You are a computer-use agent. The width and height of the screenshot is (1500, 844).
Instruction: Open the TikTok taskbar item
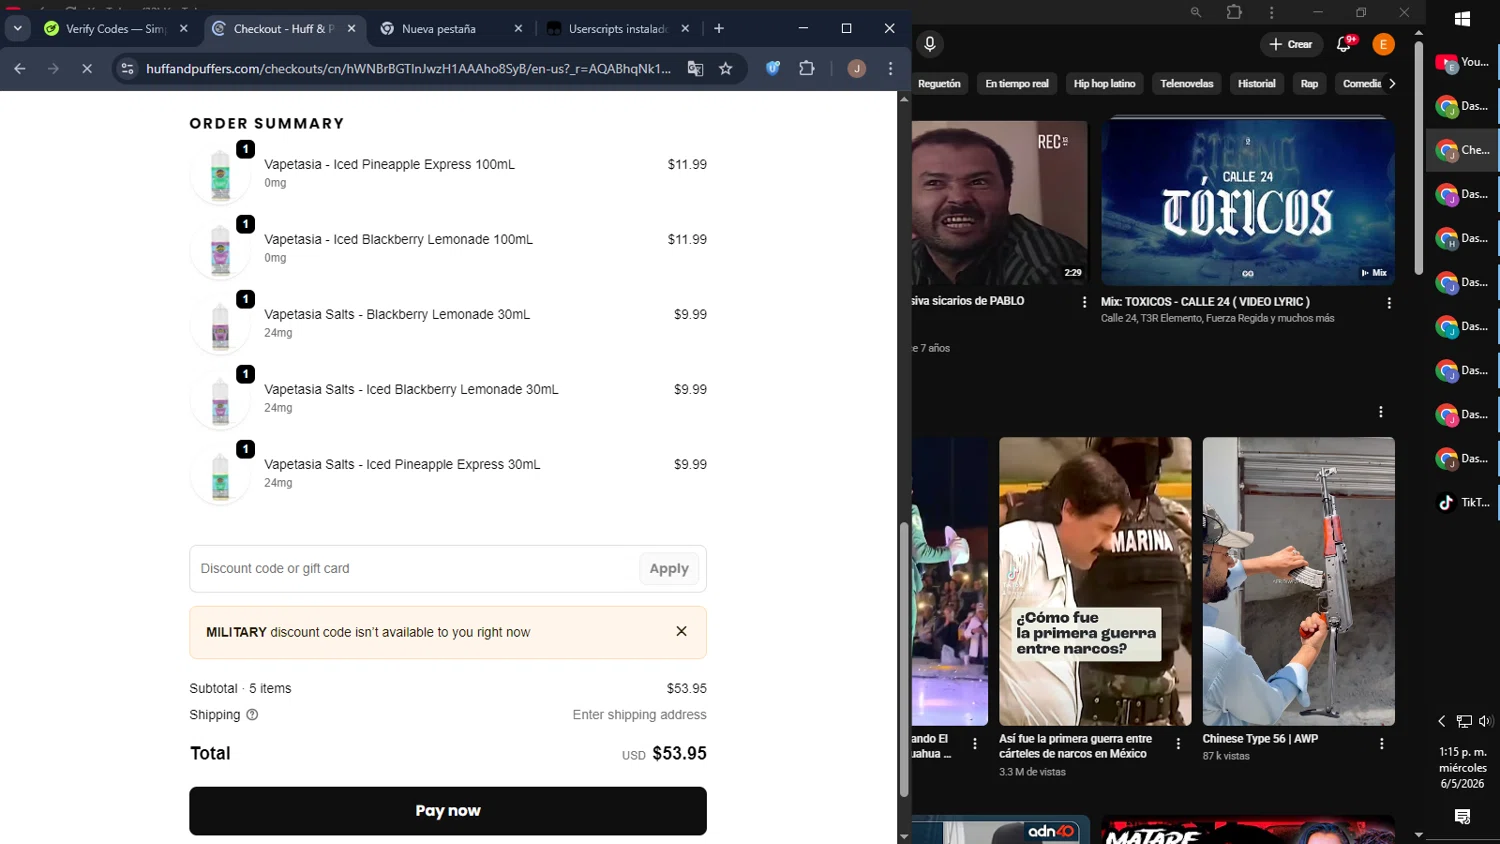[x=1463, y=503]
